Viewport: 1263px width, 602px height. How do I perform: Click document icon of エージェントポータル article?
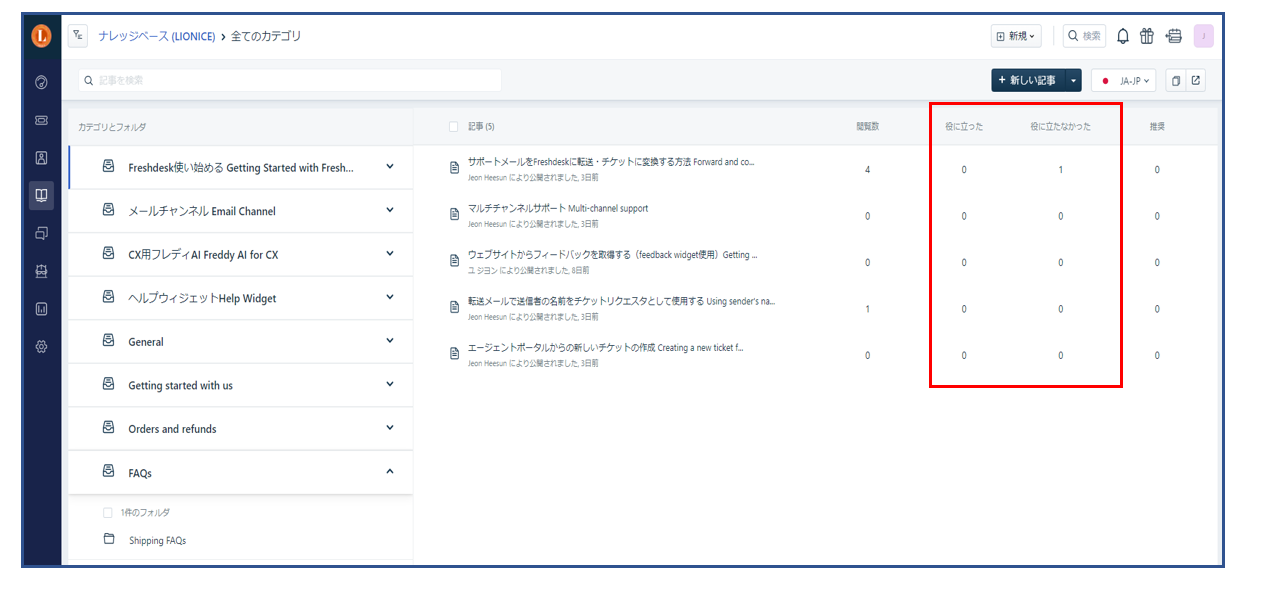[x=455, y=354]
